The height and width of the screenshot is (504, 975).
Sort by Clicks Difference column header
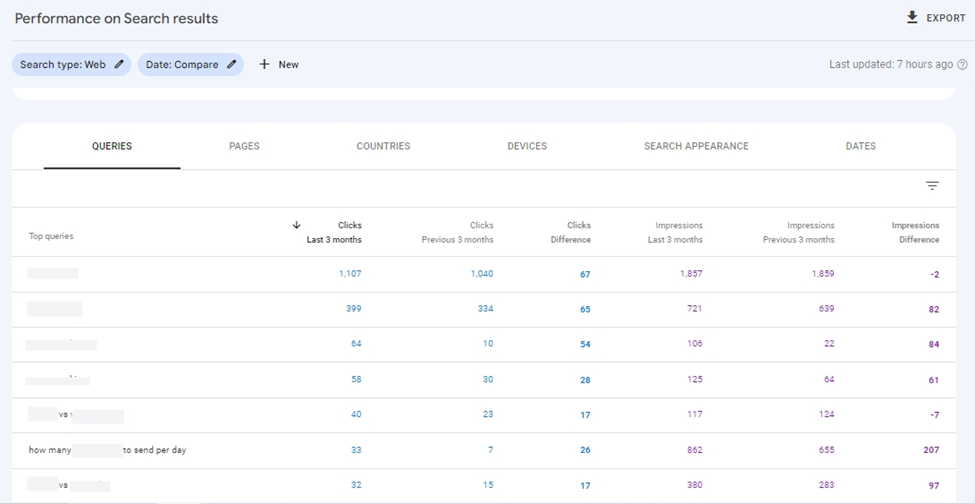point(571,232)
